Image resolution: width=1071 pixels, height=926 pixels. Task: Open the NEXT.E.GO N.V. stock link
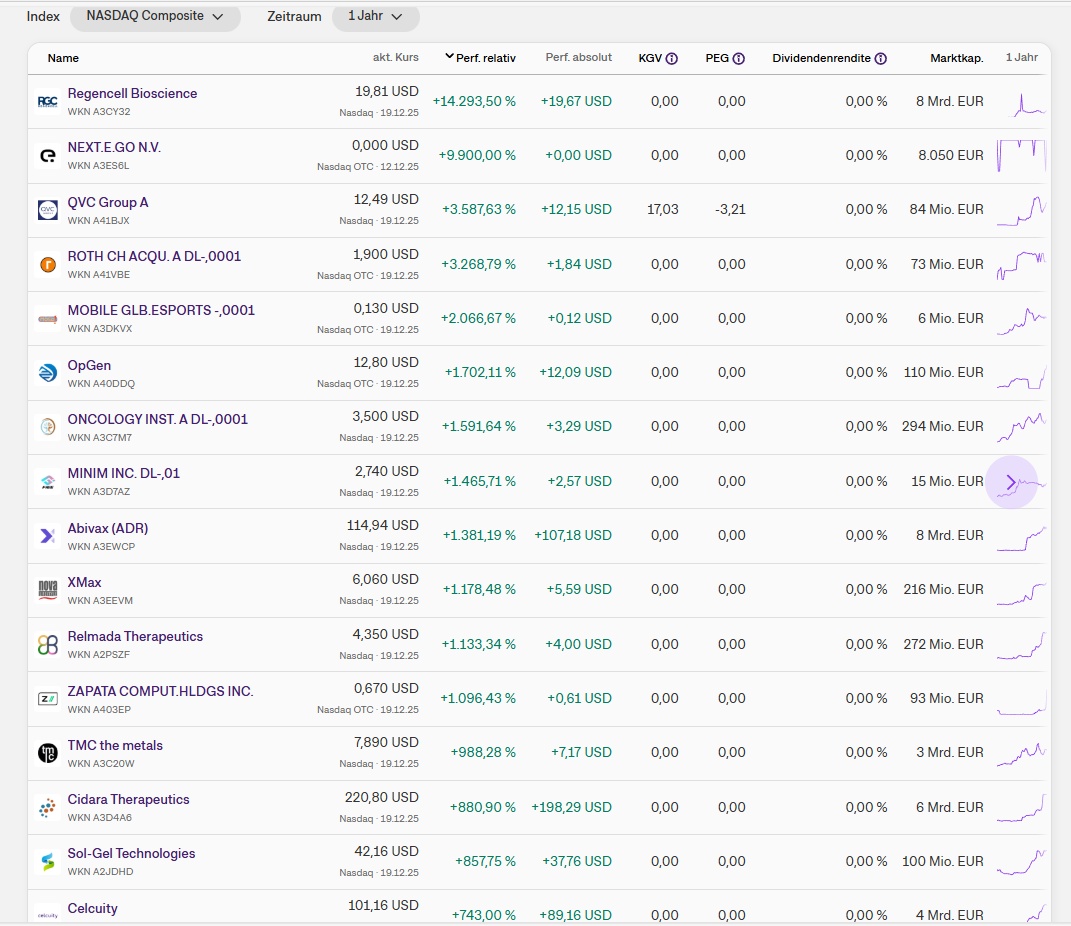coord(114,147)
